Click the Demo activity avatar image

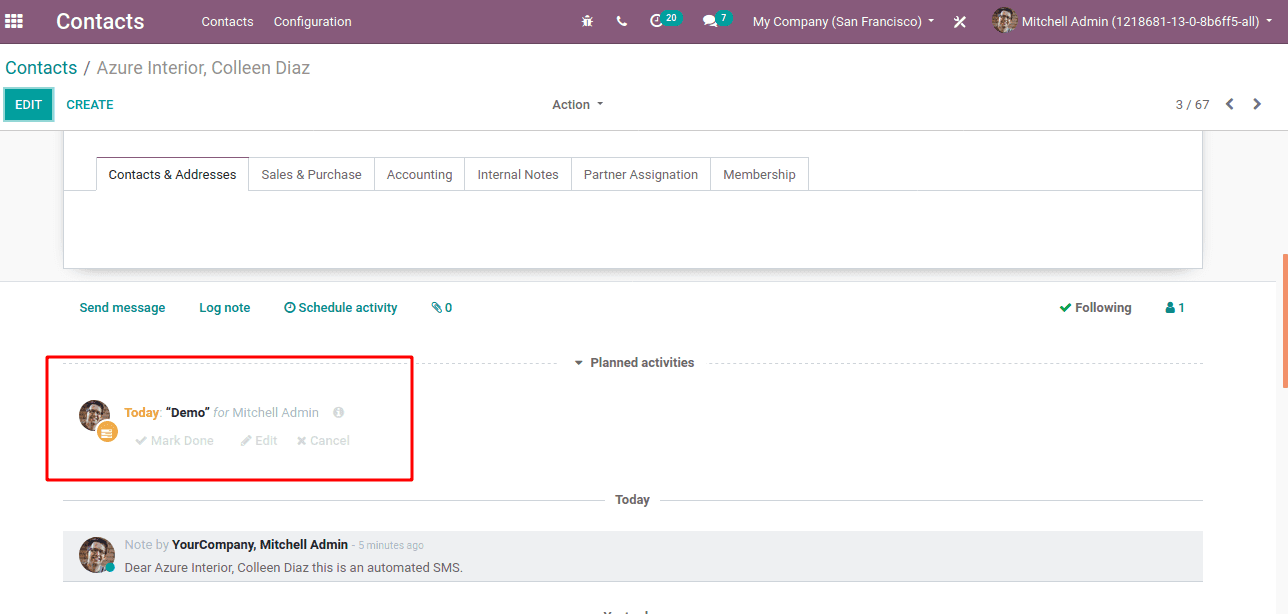(x=95, y=416)
